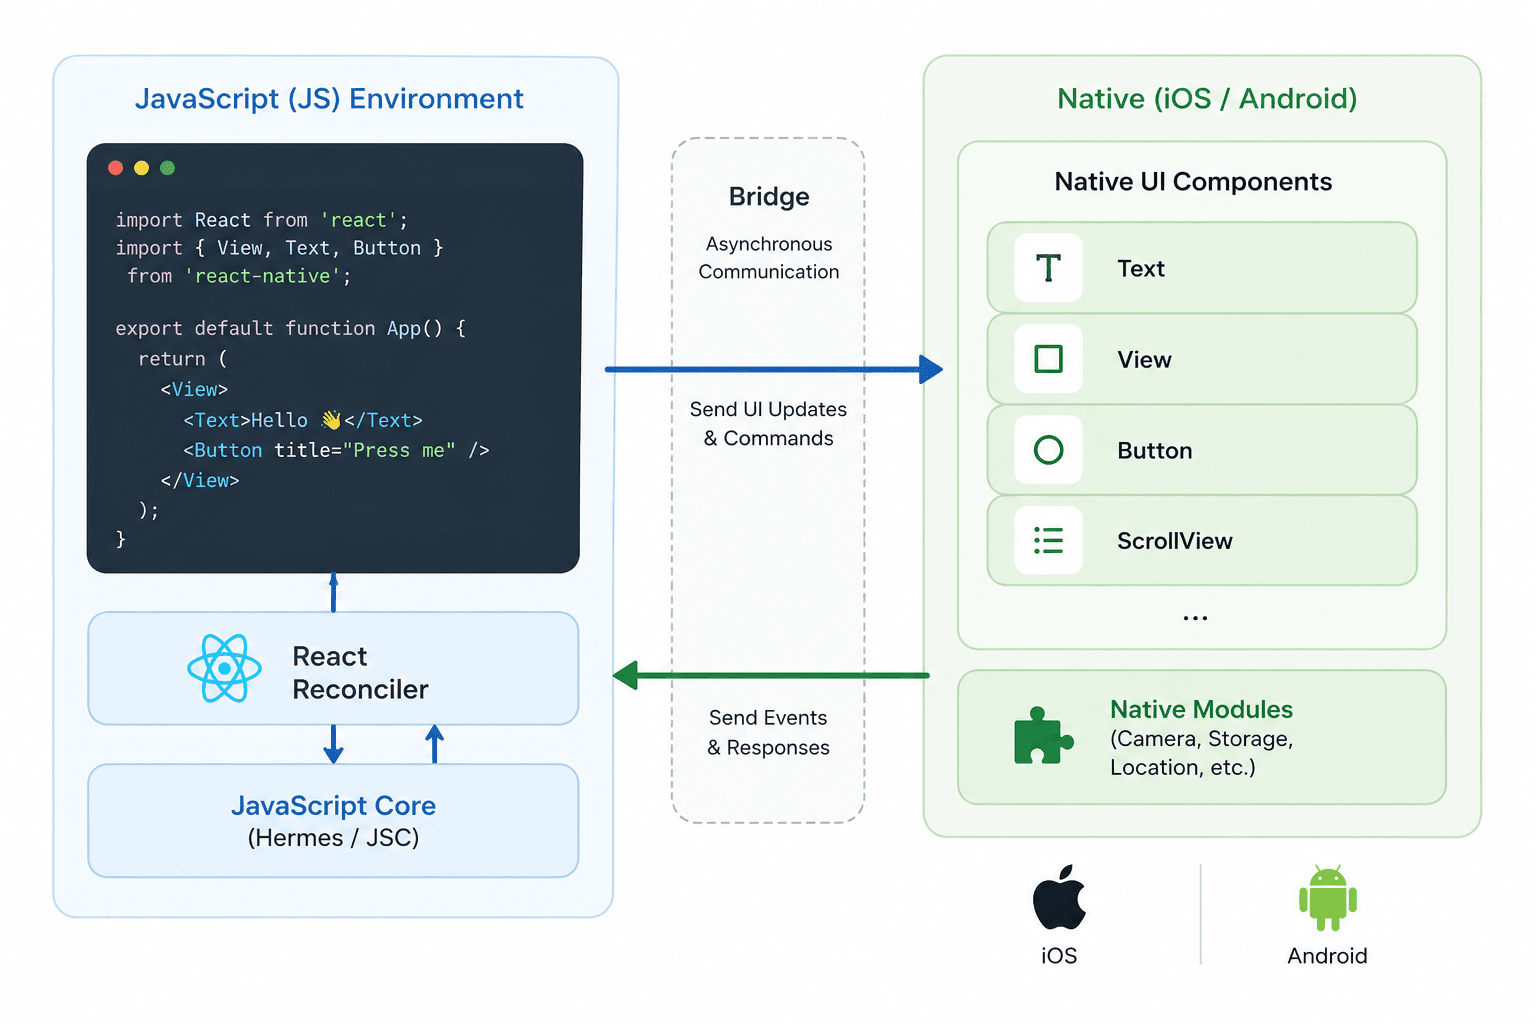Open the Native Modules box

click(1202, 737)
